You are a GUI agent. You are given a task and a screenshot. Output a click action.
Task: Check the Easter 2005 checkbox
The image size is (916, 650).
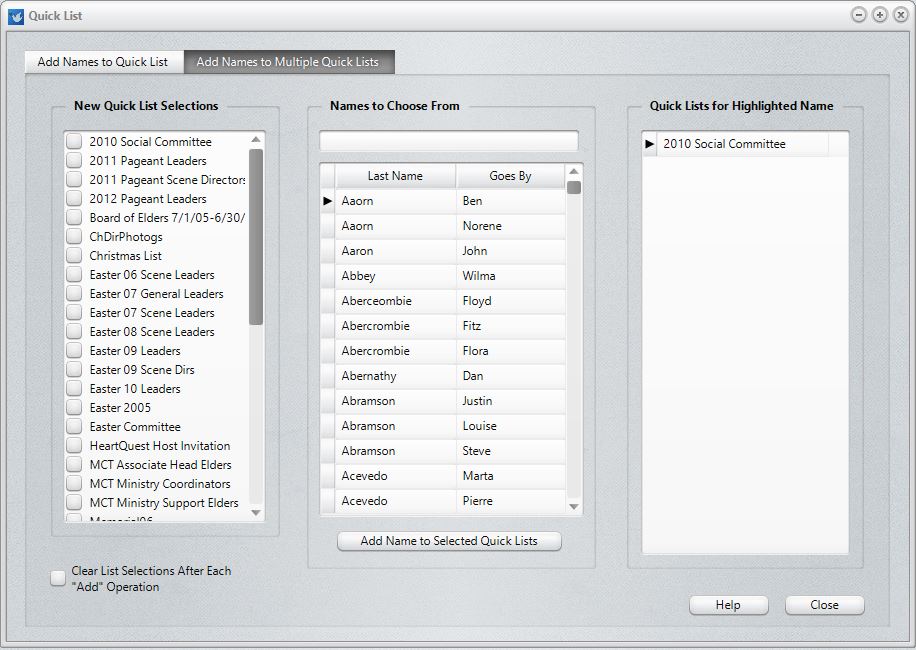point(74,408)
